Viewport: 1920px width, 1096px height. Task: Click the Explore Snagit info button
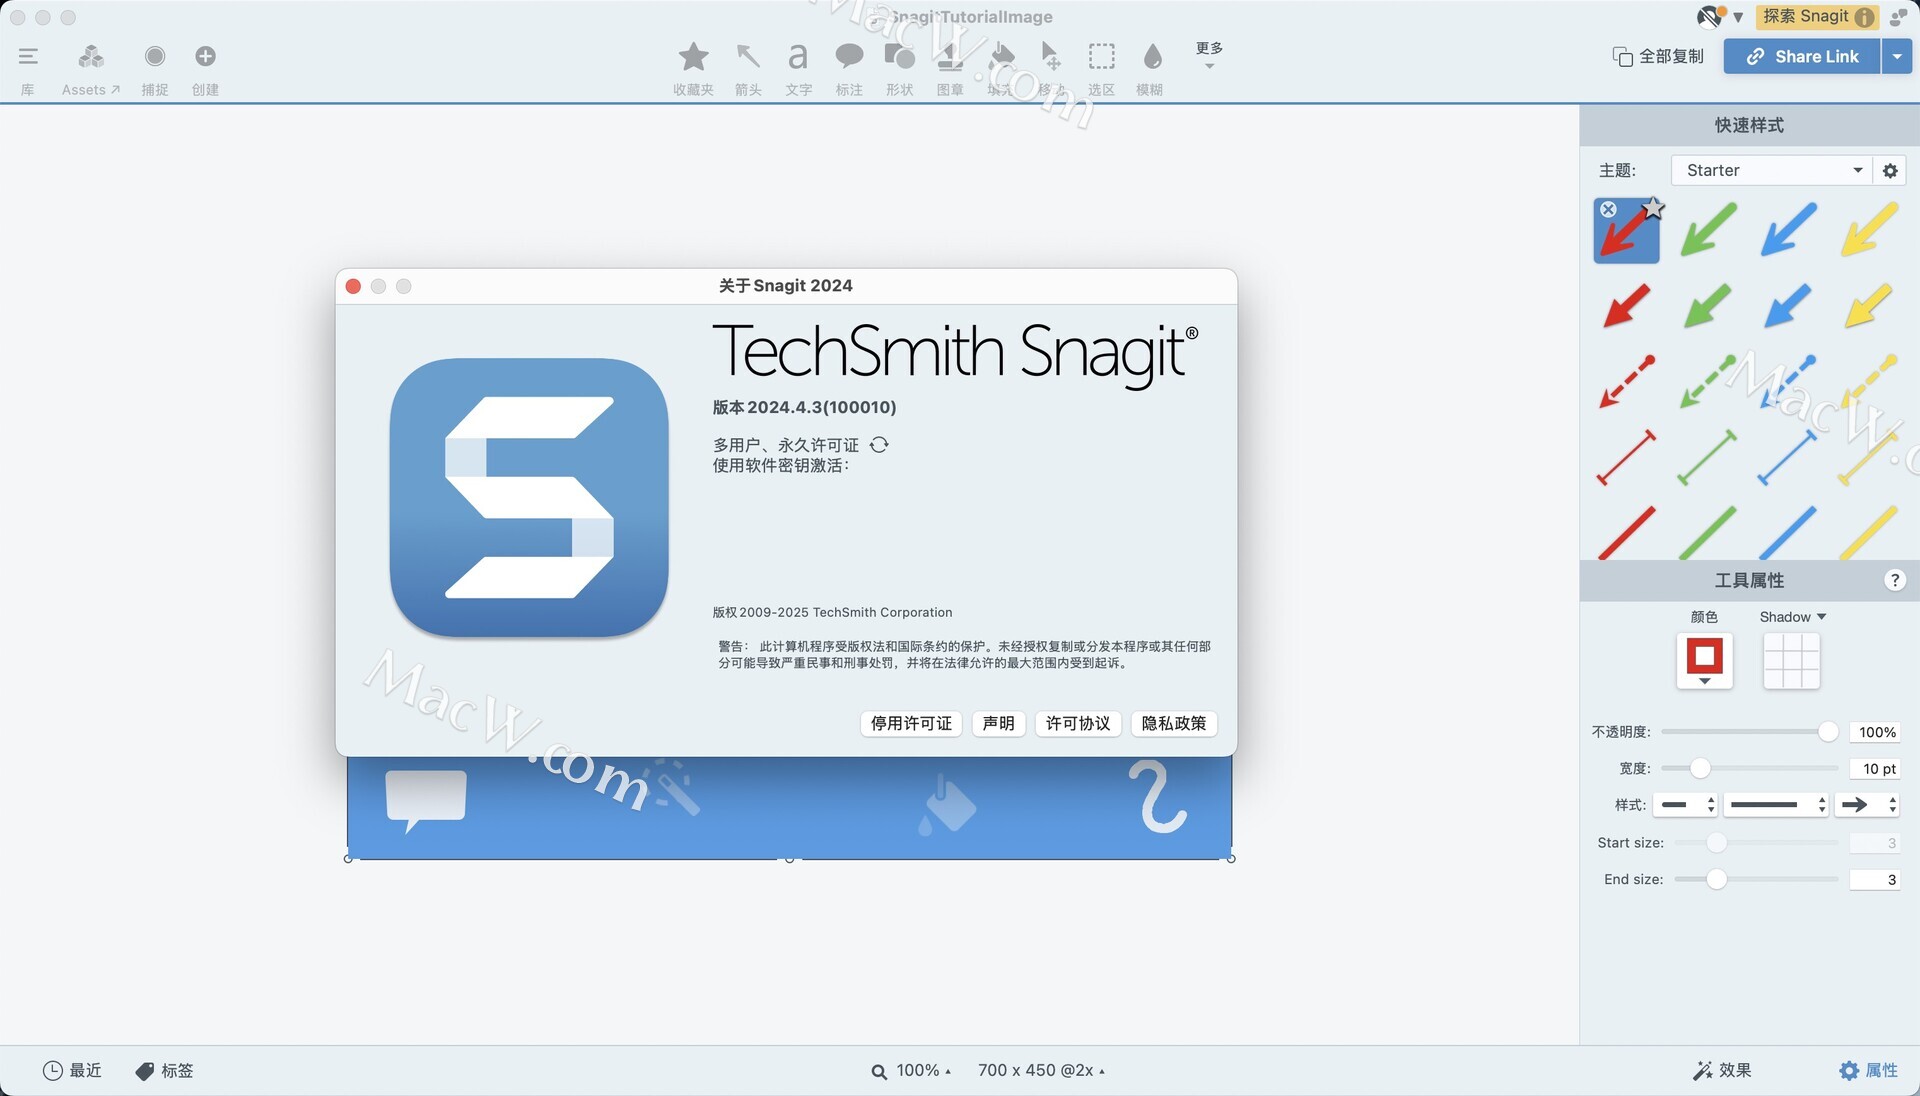pyautogui.click(x=1818, y=16)
